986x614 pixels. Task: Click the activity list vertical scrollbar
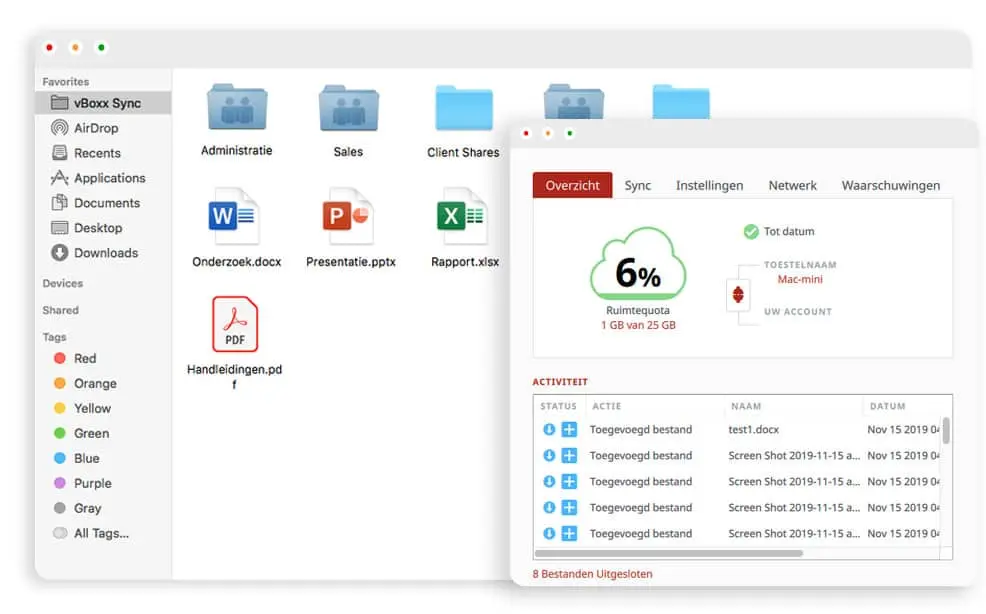tap(946, 431)
